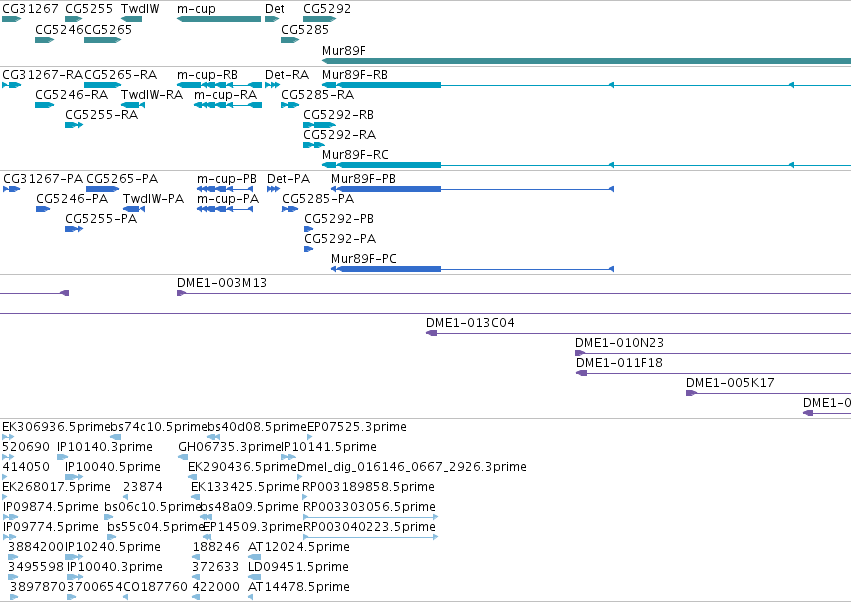Click the CG5285-RA transcript label
851x602 pixels.
pyautogui.click(x=317, y=94)
